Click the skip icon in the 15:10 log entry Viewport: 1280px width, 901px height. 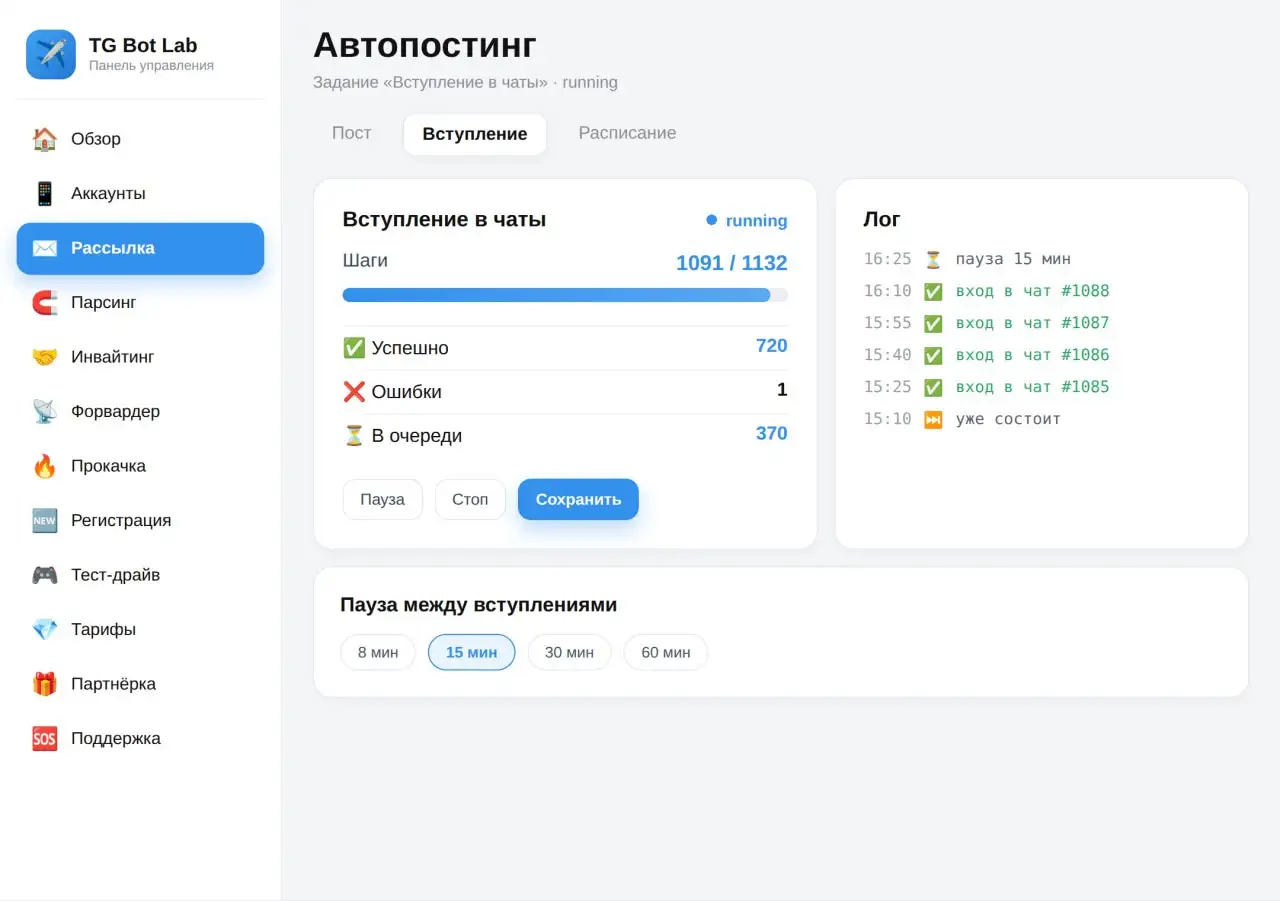click(x=933, y=419)
